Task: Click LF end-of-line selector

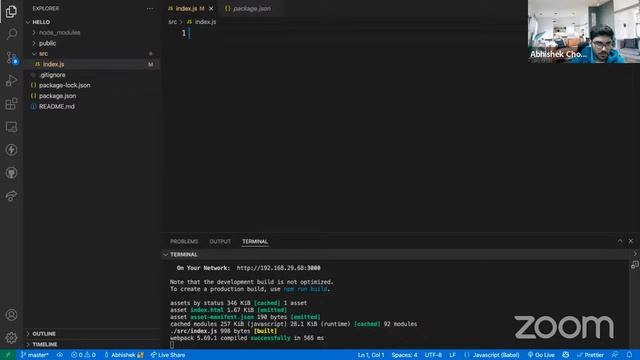Action: (453, 355)
